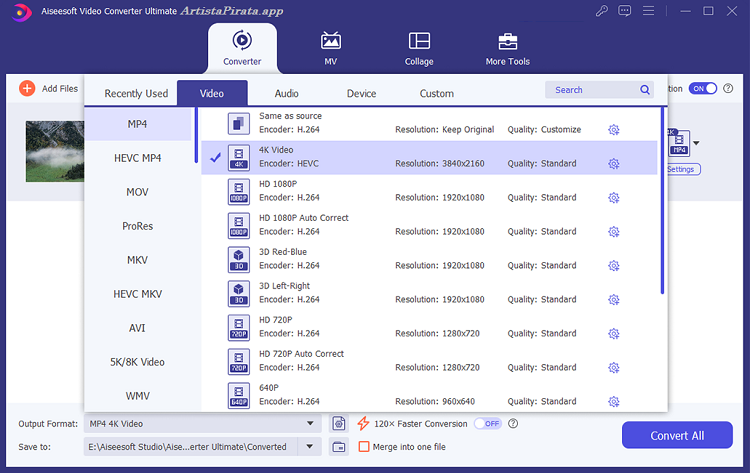Expand the MP4 format arrow beside the file

point(697,144)
